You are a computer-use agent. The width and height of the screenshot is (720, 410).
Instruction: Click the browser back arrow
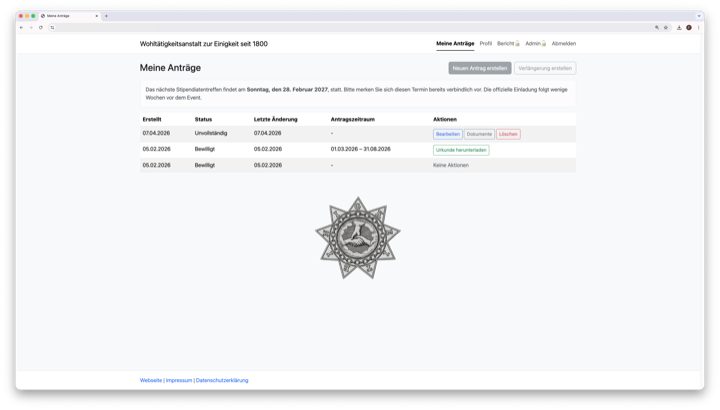[22, 27]
